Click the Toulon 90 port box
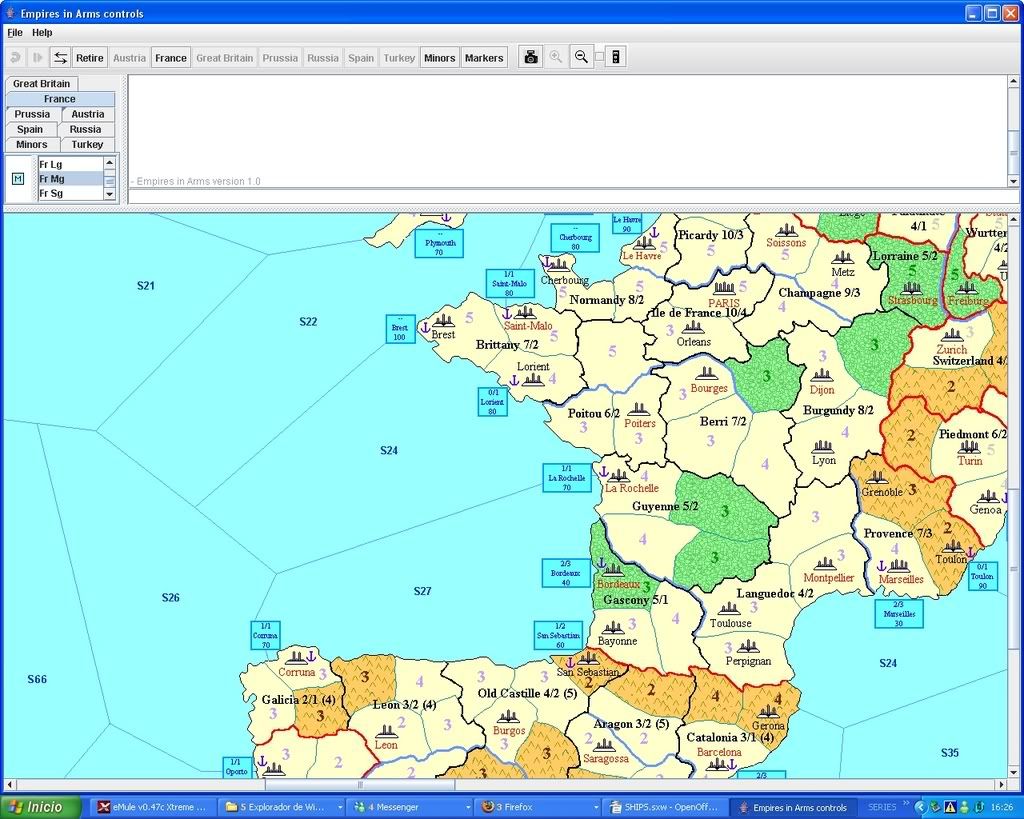The height and width of the screenshot is (819, 1024). point(983,576)
